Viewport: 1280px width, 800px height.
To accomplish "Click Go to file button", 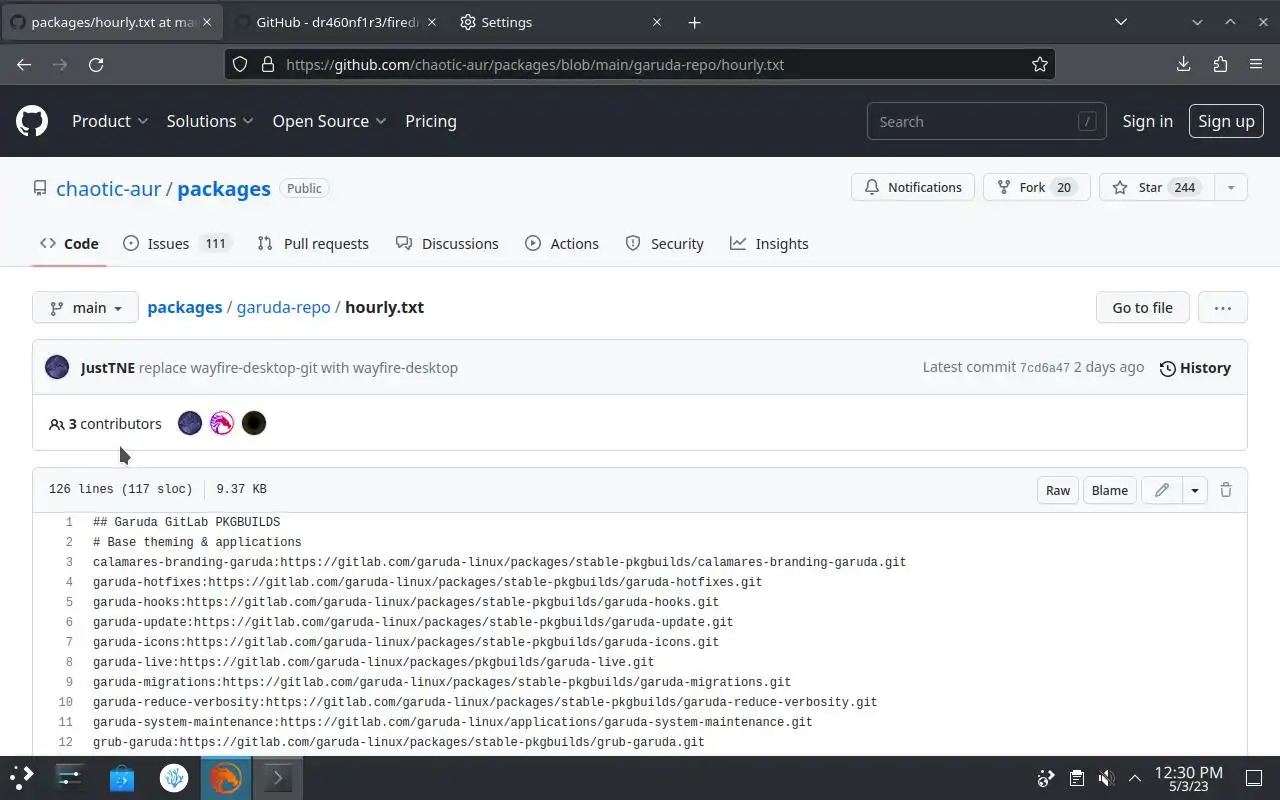I will coord(1142,308).
